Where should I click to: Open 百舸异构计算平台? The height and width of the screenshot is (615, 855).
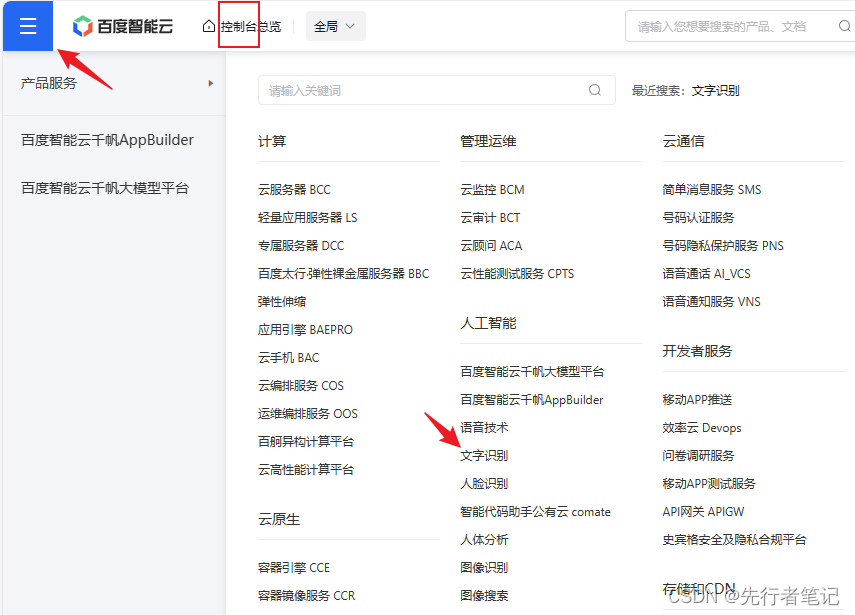tap(306, 442)
